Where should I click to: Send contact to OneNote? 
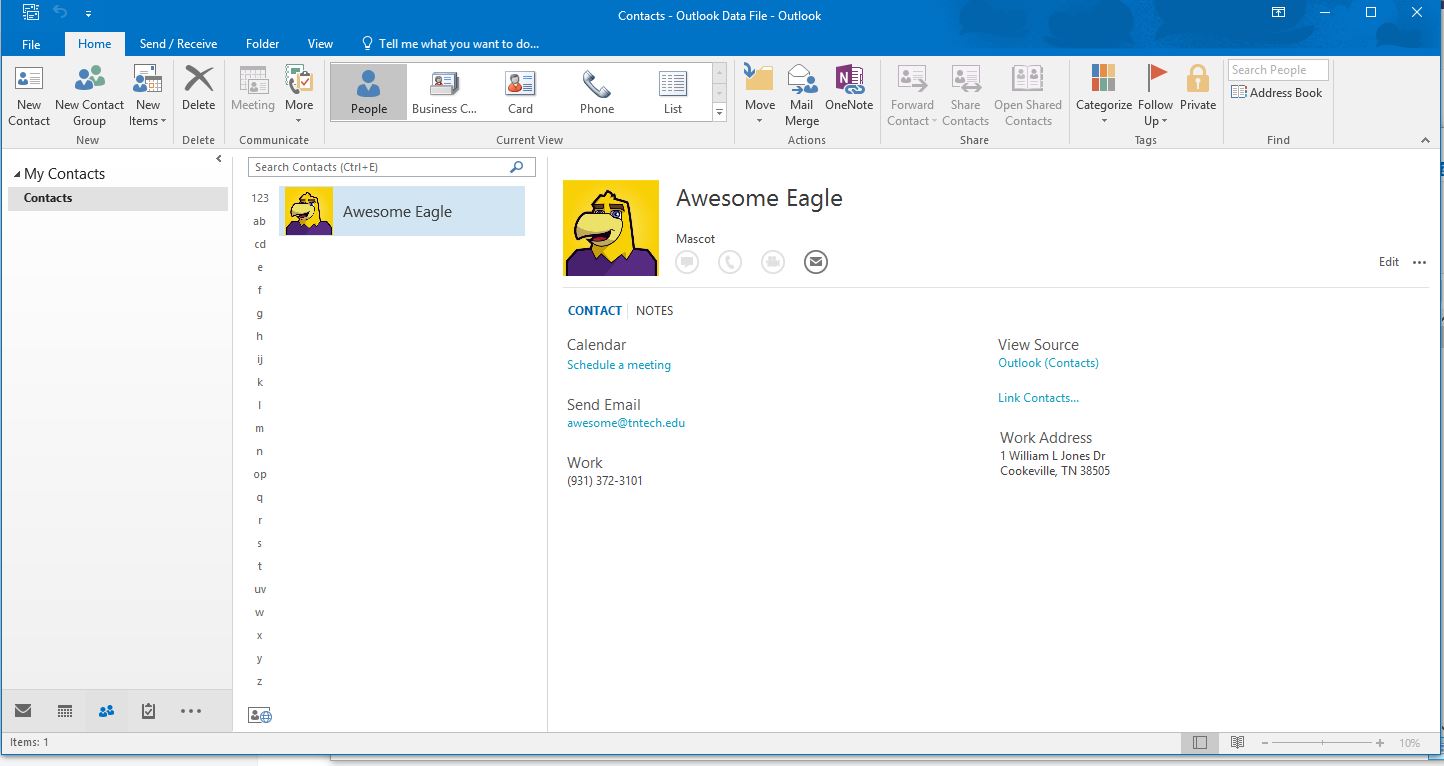849,92
